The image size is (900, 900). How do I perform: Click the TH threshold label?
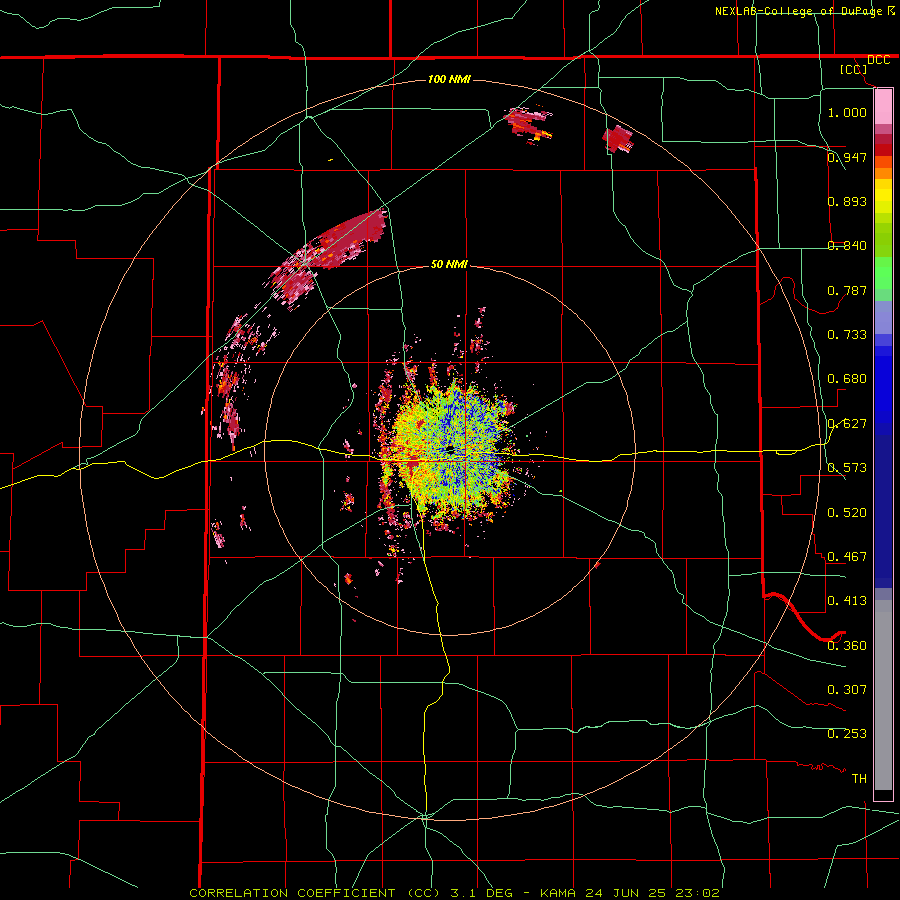pyautogui.click(x=859, y=778)
